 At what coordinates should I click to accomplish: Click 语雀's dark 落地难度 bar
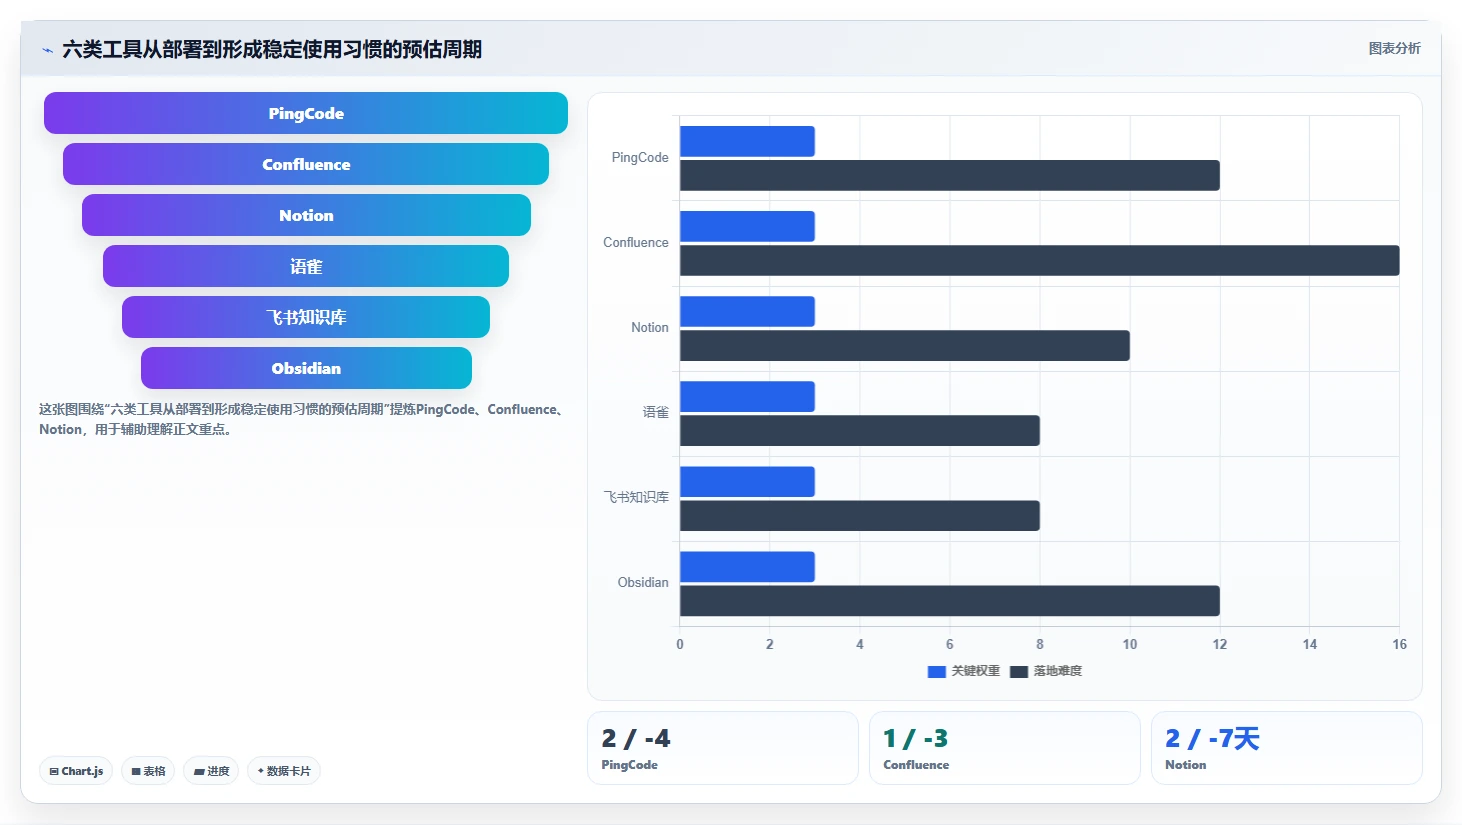coord(860,430)
